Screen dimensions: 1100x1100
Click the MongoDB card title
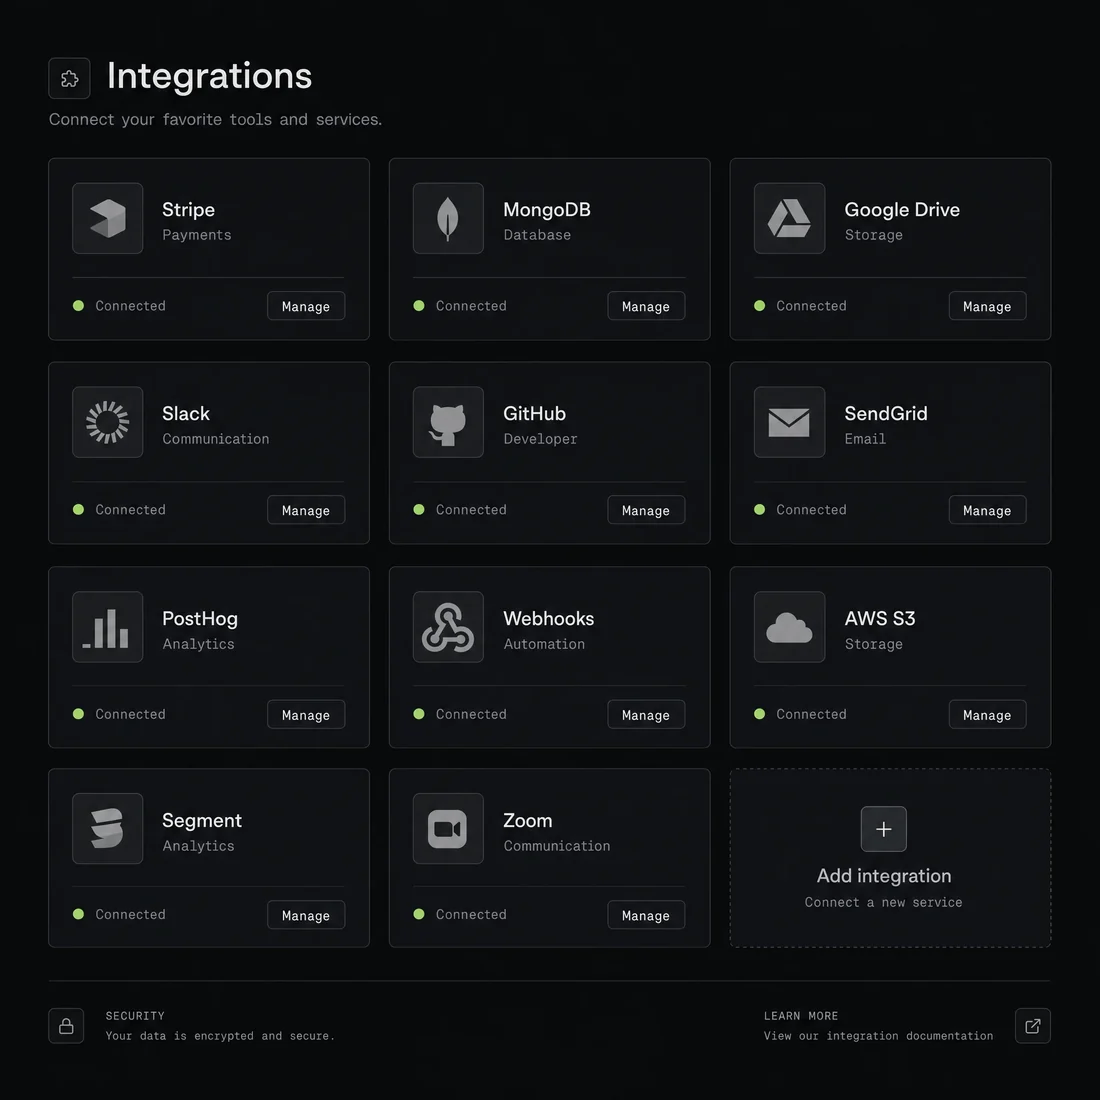[x=547, y=210]
